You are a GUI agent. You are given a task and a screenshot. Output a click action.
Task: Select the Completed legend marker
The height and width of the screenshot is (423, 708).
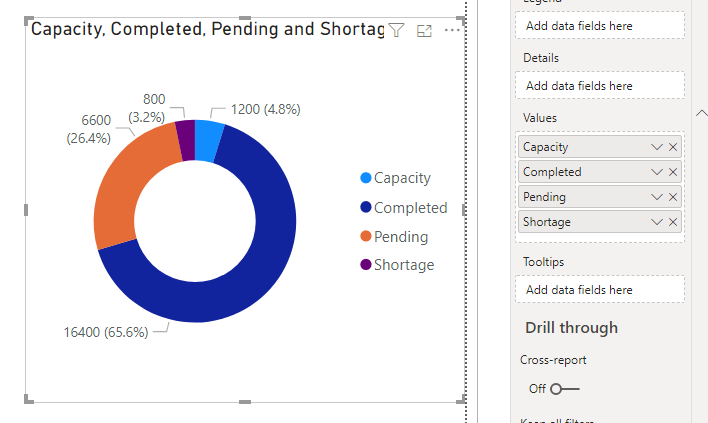pos(366,207)
